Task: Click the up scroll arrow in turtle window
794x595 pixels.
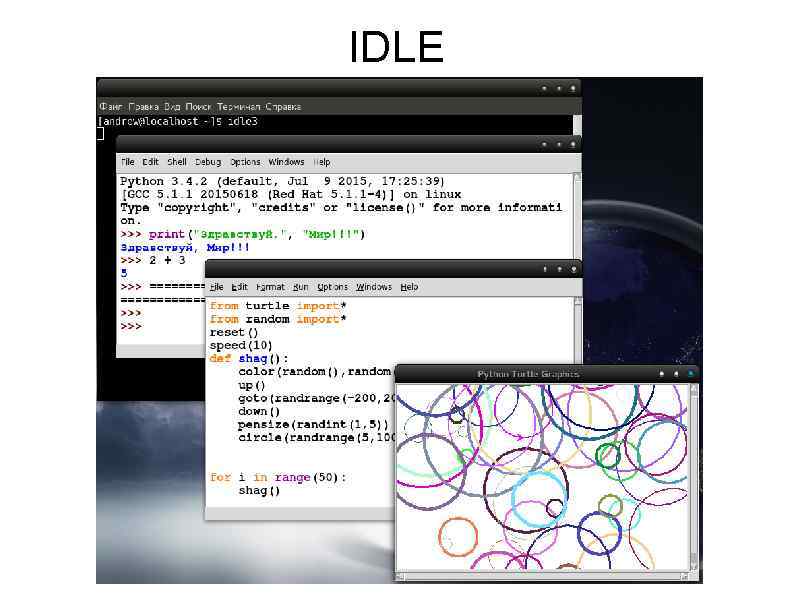Action: [694, 388]
